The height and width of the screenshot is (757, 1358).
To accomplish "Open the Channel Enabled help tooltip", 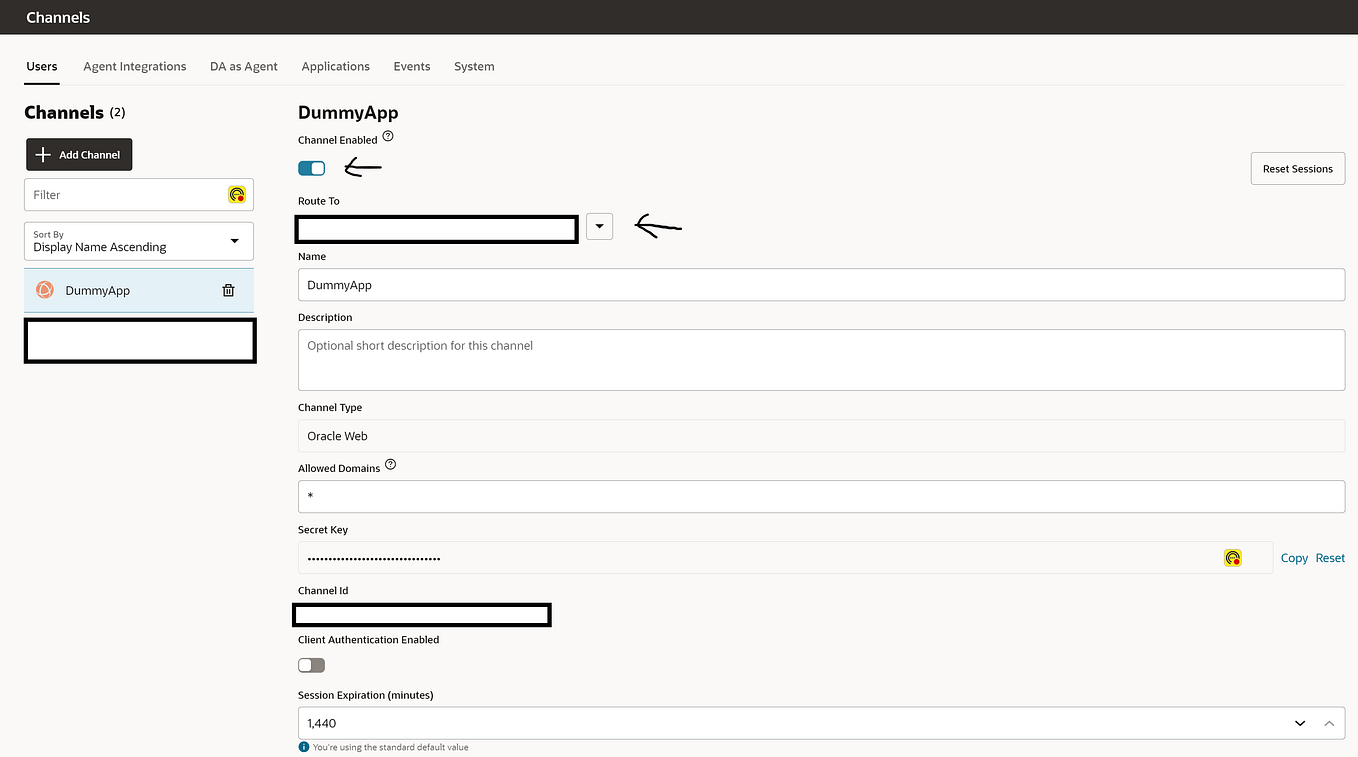I will coord(388,136).
